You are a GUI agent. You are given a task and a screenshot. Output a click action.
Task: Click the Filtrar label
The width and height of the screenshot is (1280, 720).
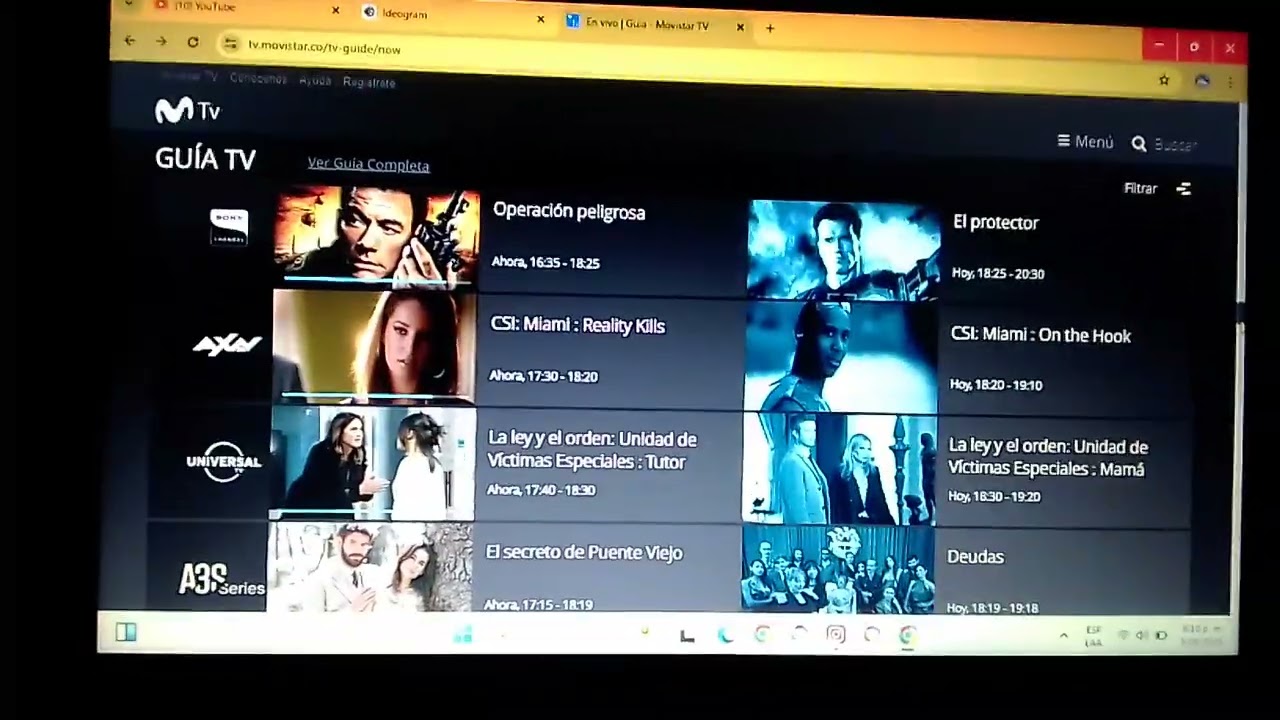[1140, 188]
